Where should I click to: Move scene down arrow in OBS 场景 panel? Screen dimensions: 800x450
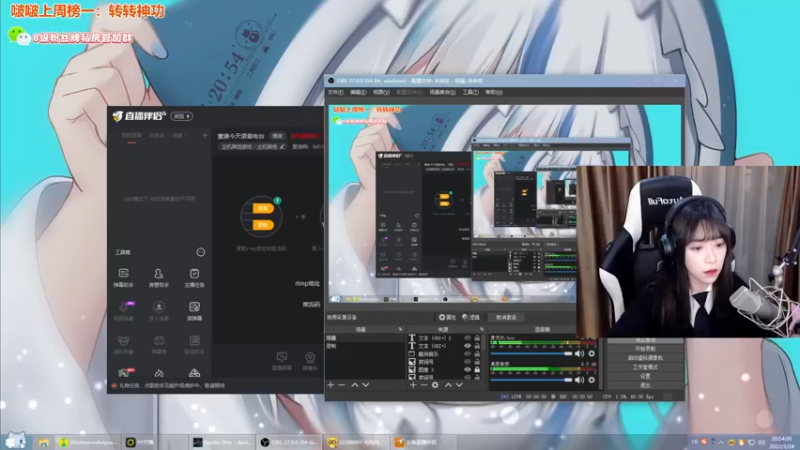366,385
